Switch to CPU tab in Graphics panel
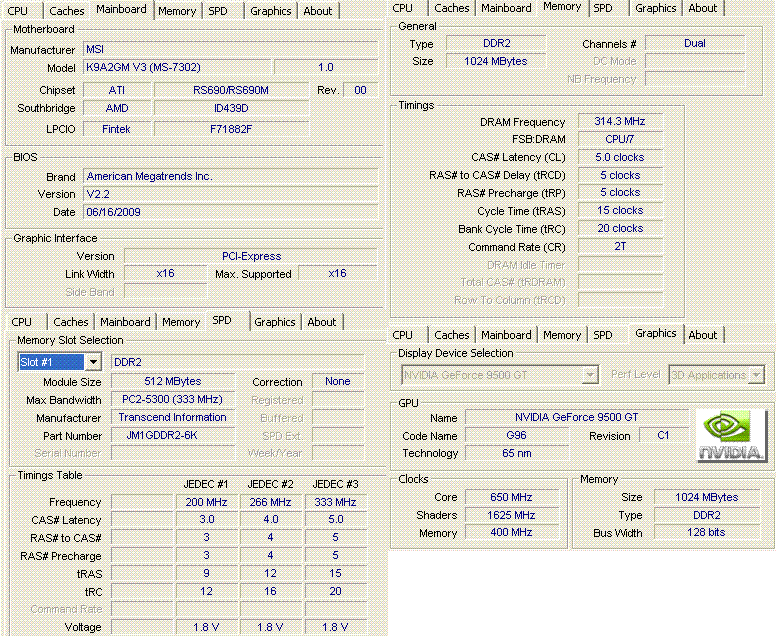The width and height of the screenshot is (776, 636). click(402, 335)
